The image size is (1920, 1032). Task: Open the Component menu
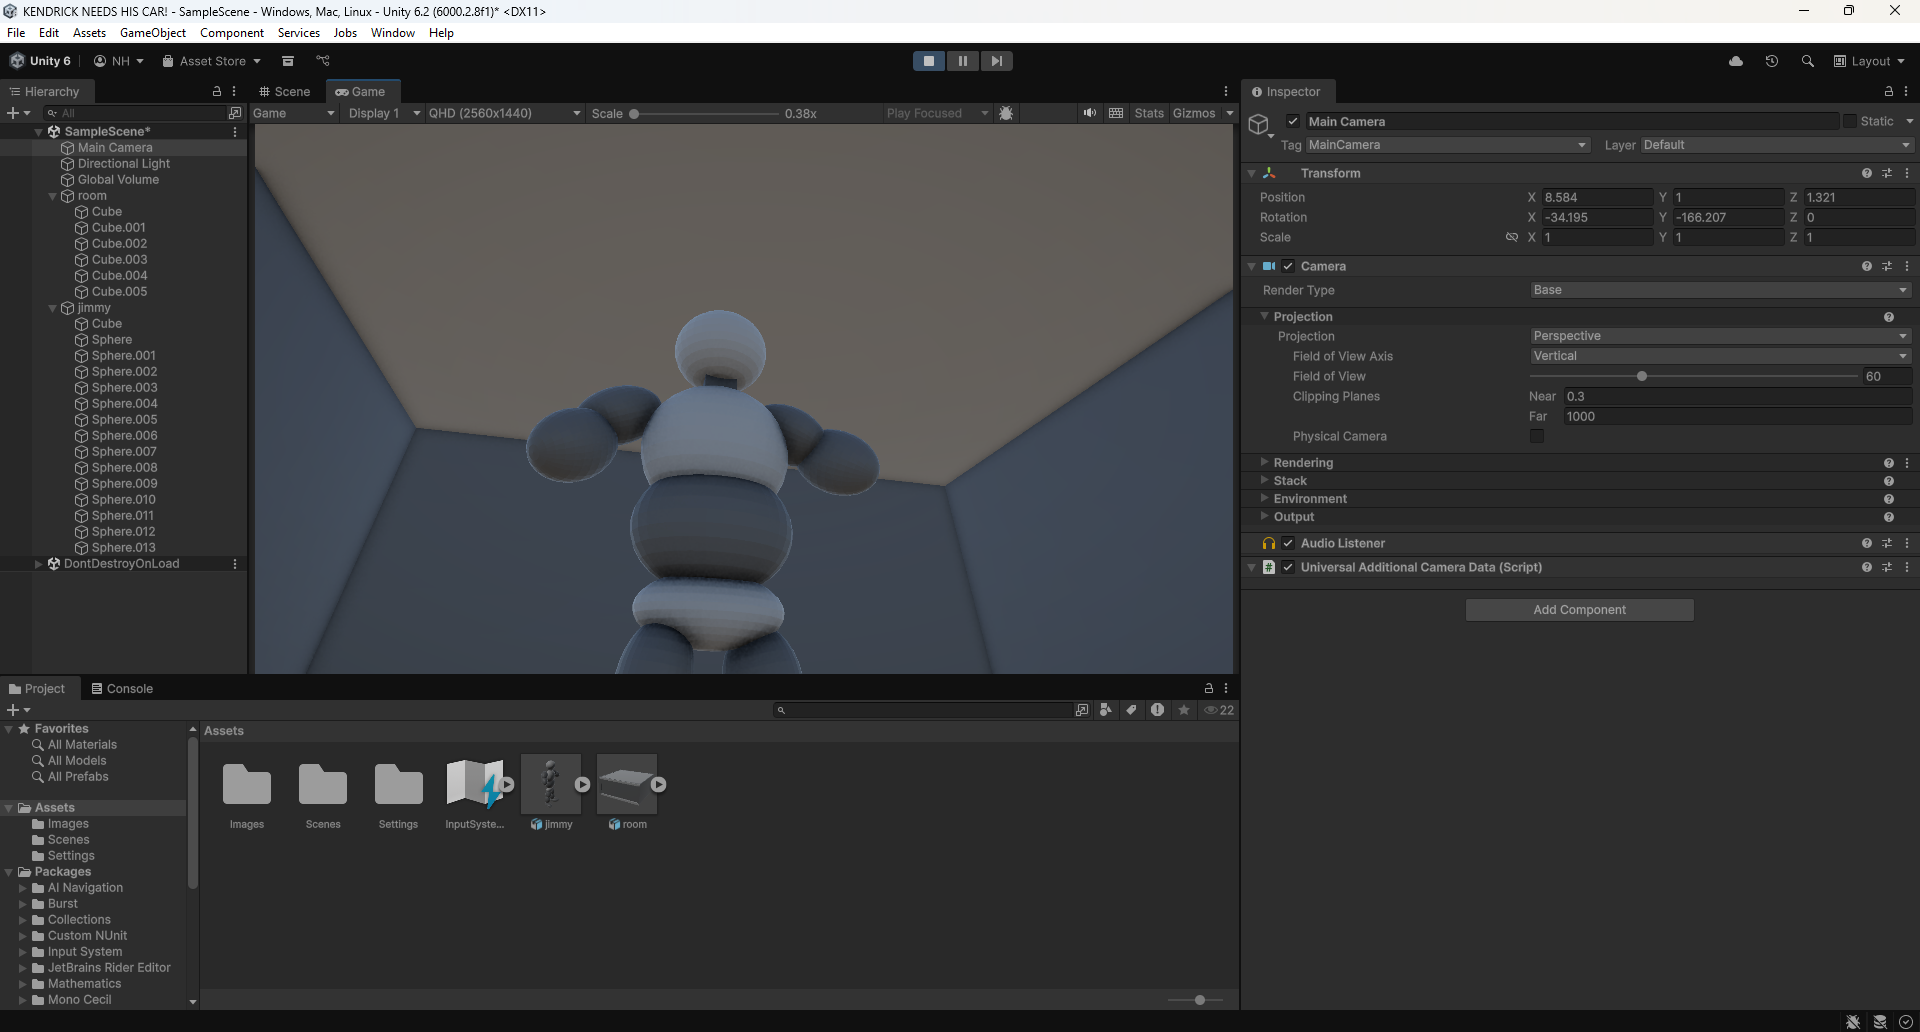coord(232,33)
